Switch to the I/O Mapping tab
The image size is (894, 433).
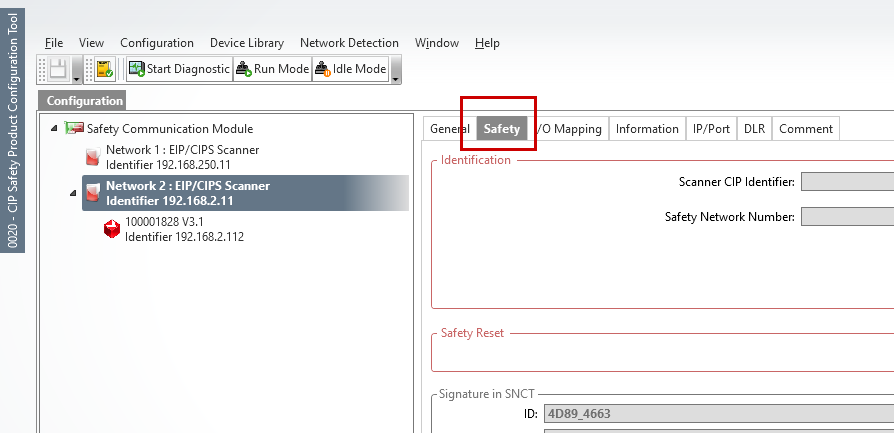568,129
